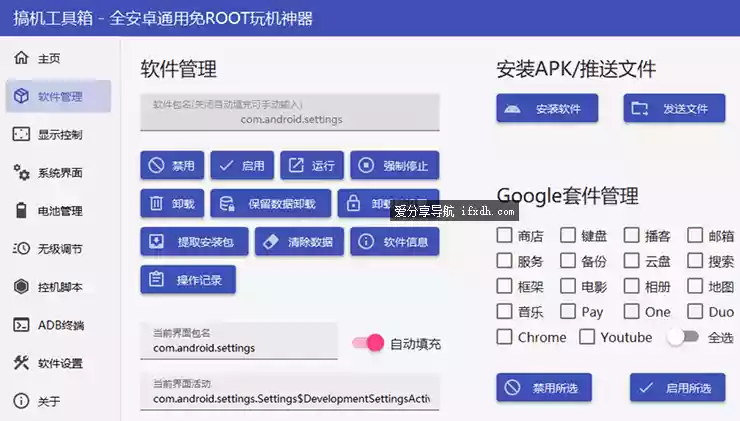Go to 电池管理 sidebar page
The height and width of the screenshot is (421, 740).
[59, 210]
